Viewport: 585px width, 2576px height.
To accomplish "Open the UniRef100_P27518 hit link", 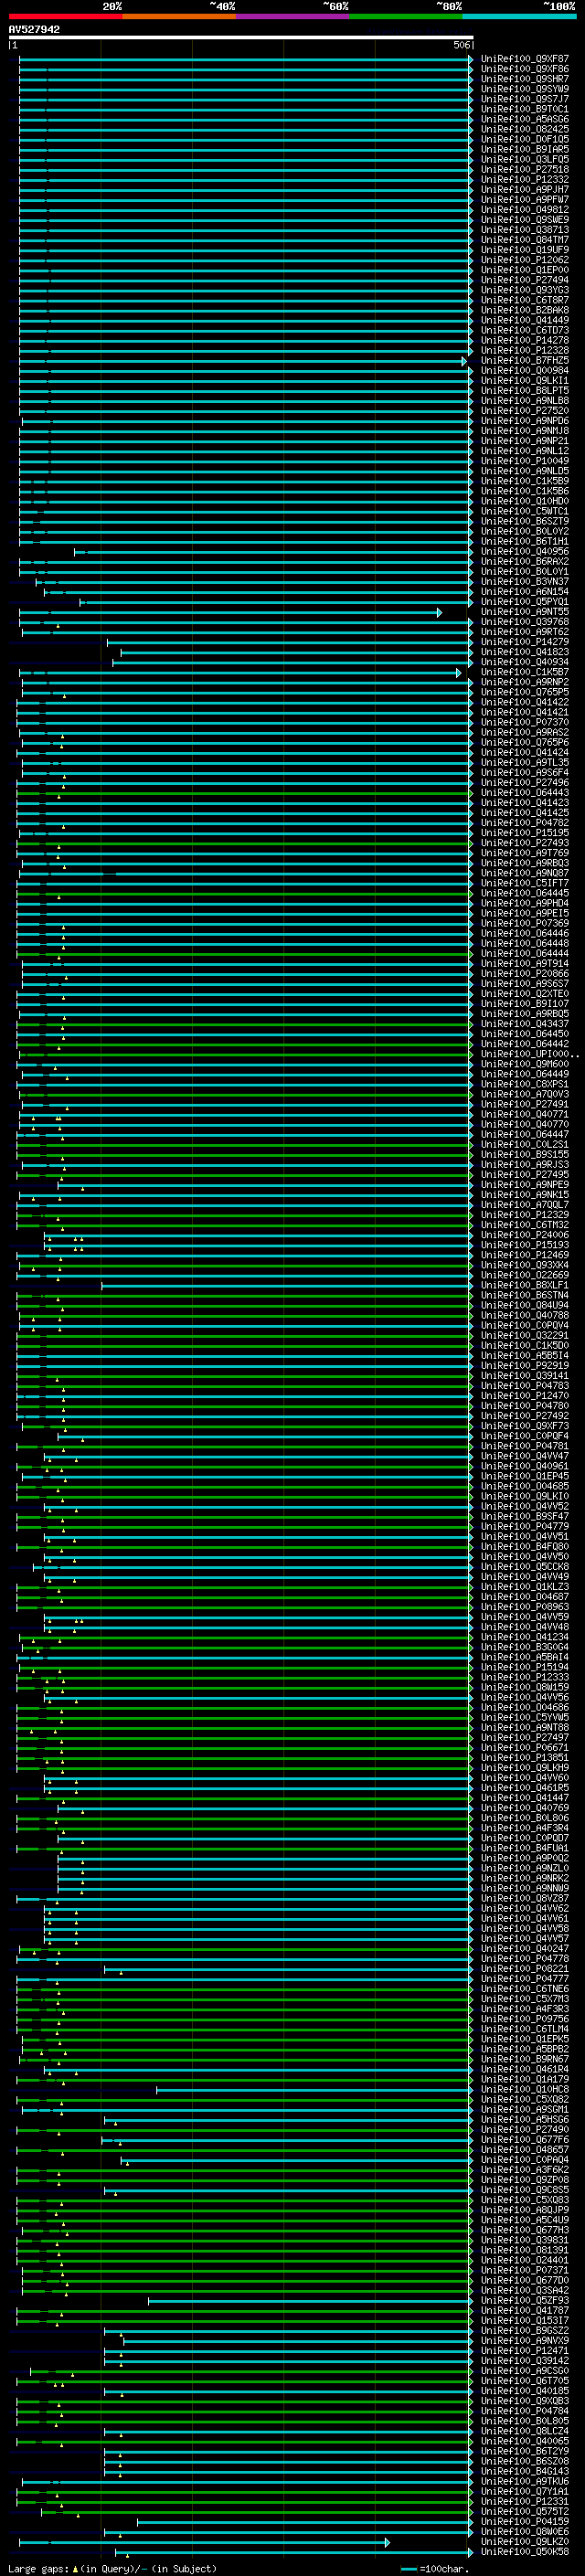I will click(x=524, y=170).
